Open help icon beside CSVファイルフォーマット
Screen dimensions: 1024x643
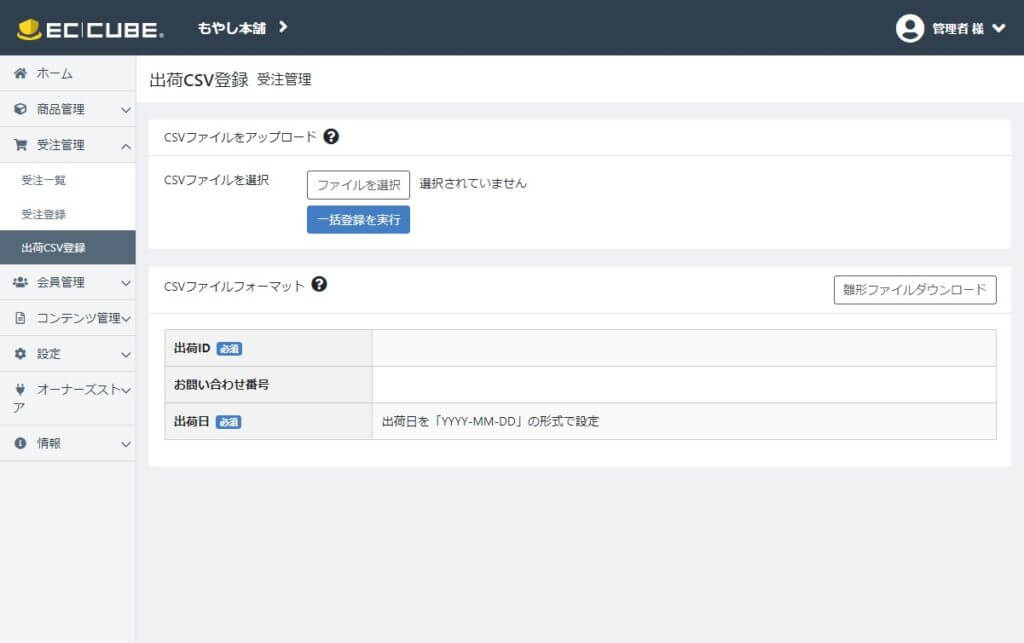coord(319,284)
